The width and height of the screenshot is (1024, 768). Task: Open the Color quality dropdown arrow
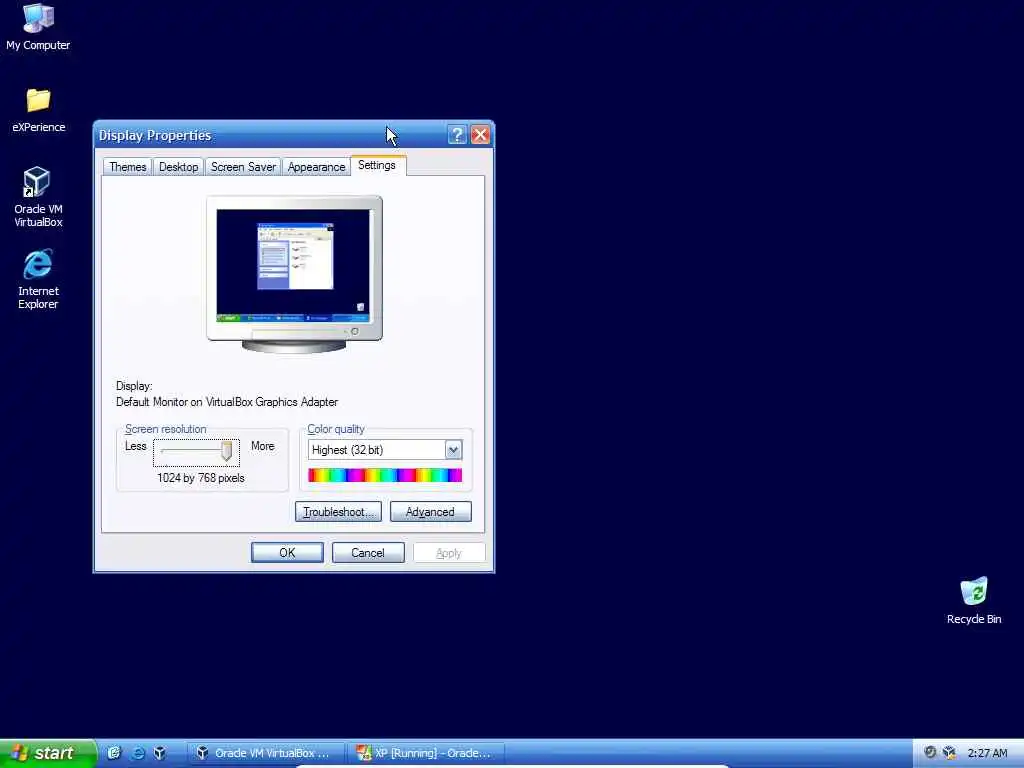453,450
